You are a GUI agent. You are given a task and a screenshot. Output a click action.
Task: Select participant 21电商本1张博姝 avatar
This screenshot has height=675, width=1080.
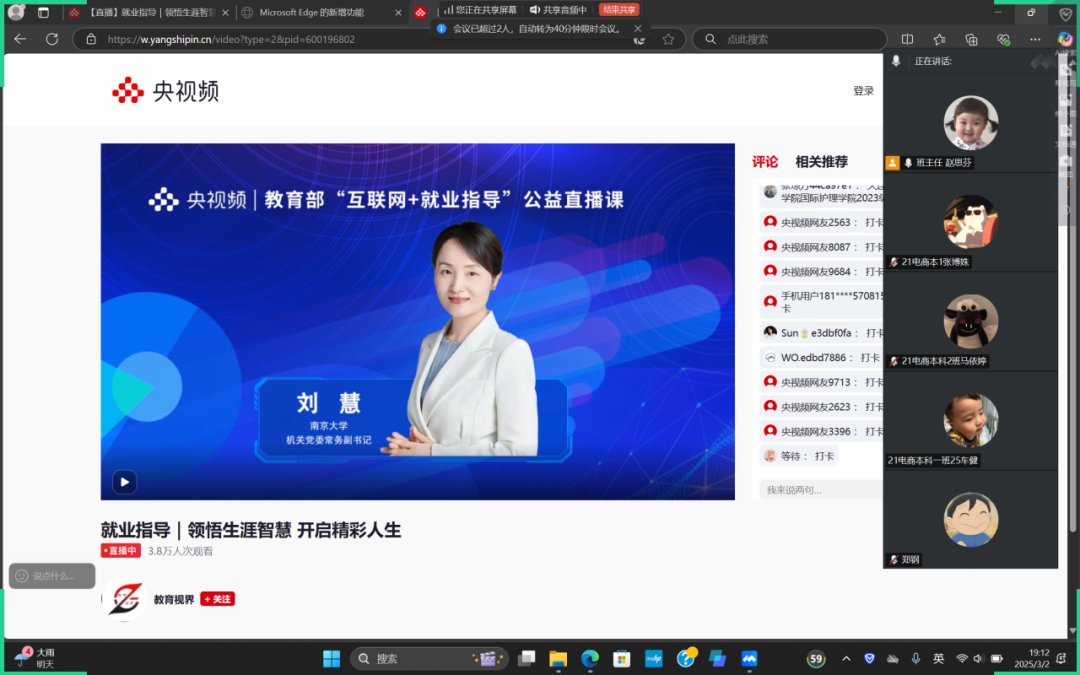point(970,222)
